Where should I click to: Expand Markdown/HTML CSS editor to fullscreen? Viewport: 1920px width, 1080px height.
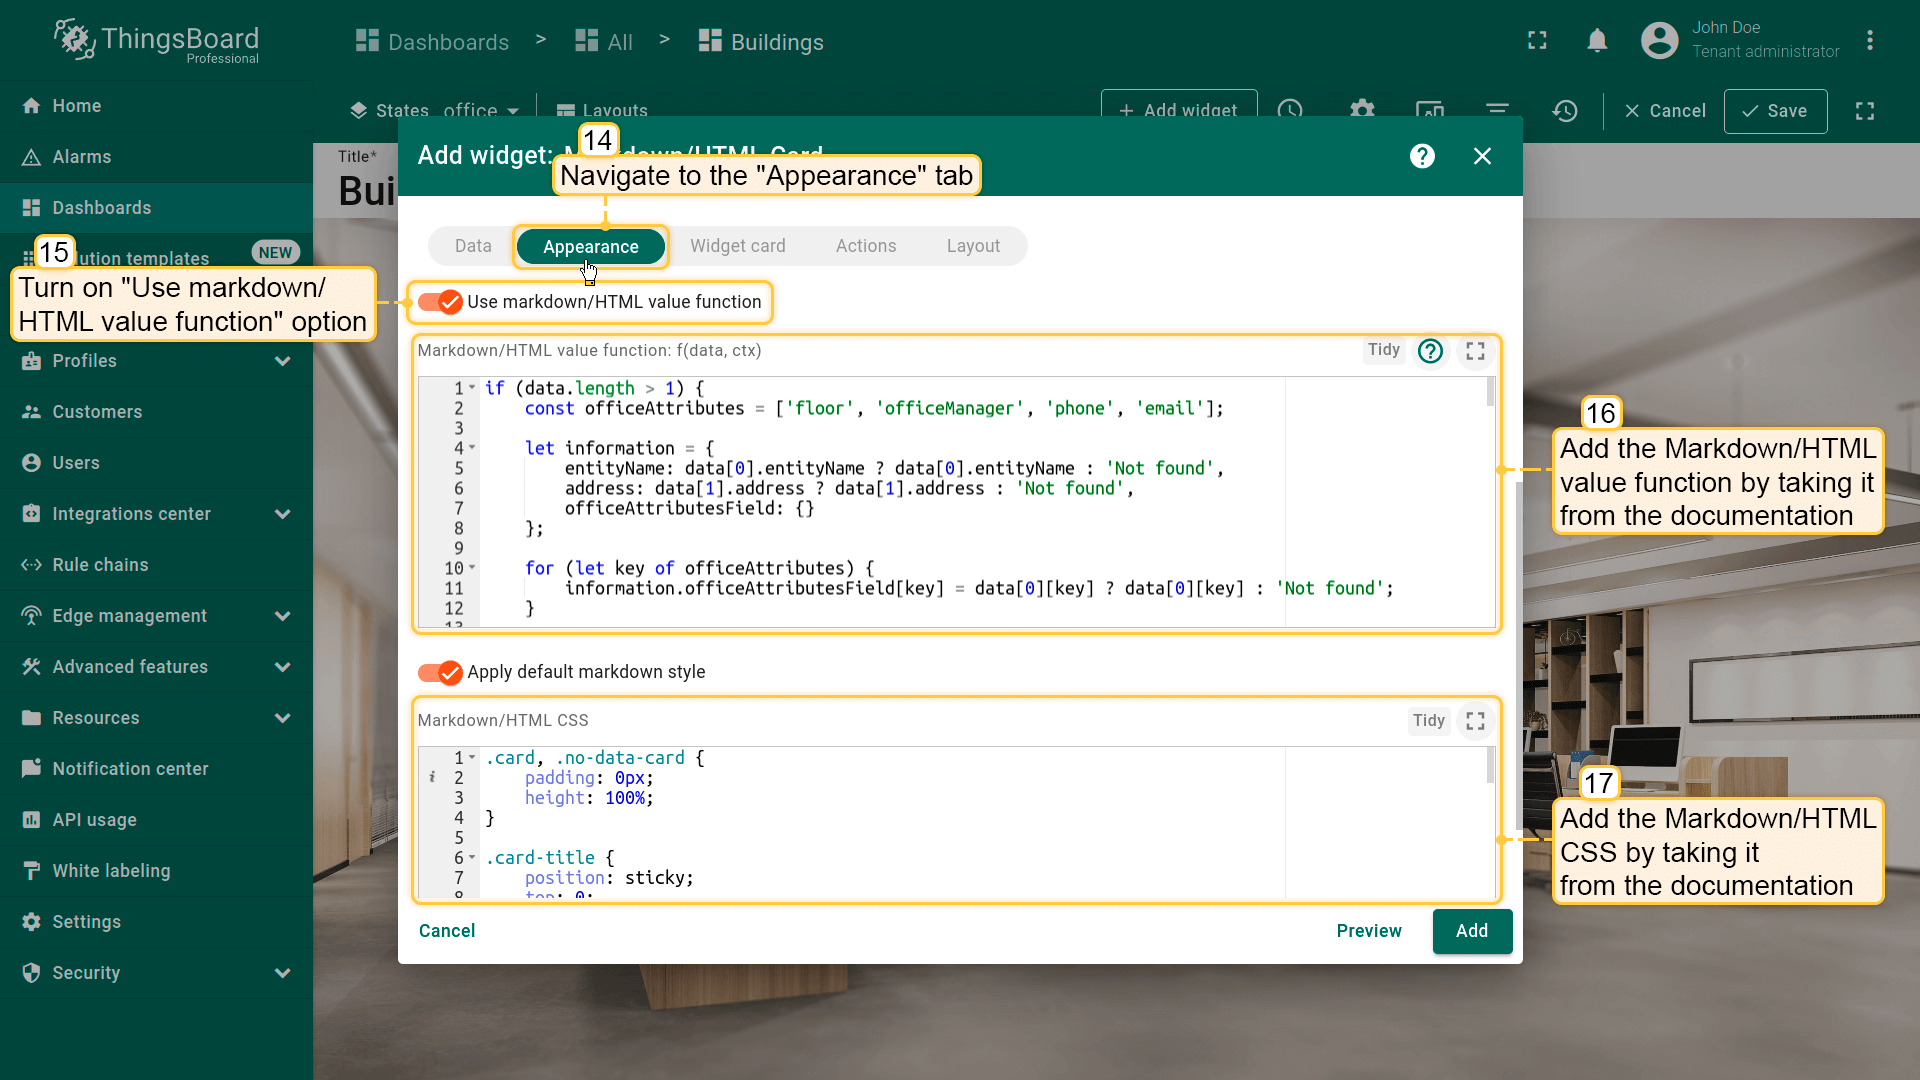[1475, 721]
